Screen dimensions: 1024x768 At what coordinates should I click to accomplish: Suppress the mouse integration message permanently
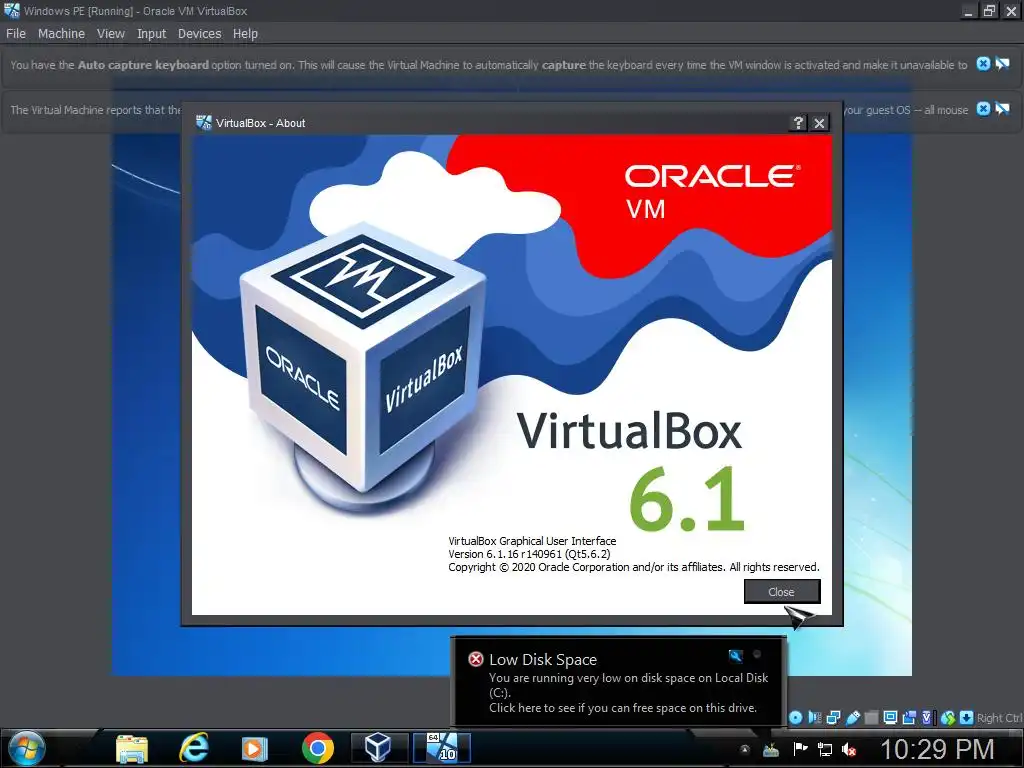[x=1002, y=109]
